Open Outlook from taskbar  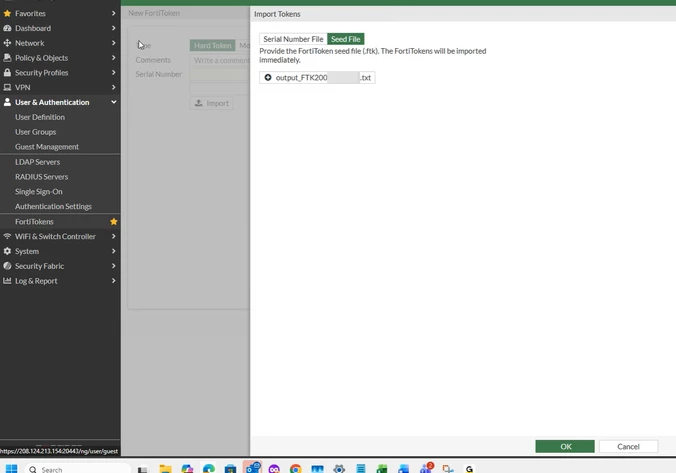253,468
